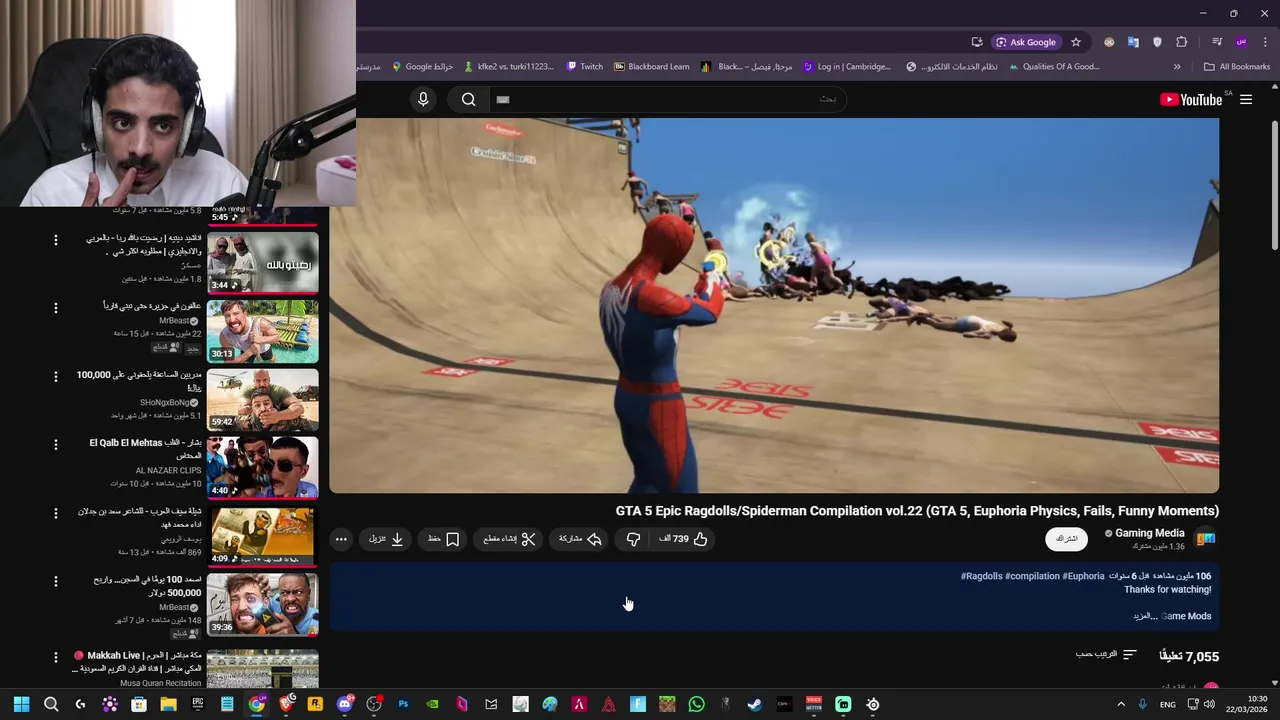Open the Twitch bookmark
This screenshot has width=1280, height=720.
click(585, 67)
